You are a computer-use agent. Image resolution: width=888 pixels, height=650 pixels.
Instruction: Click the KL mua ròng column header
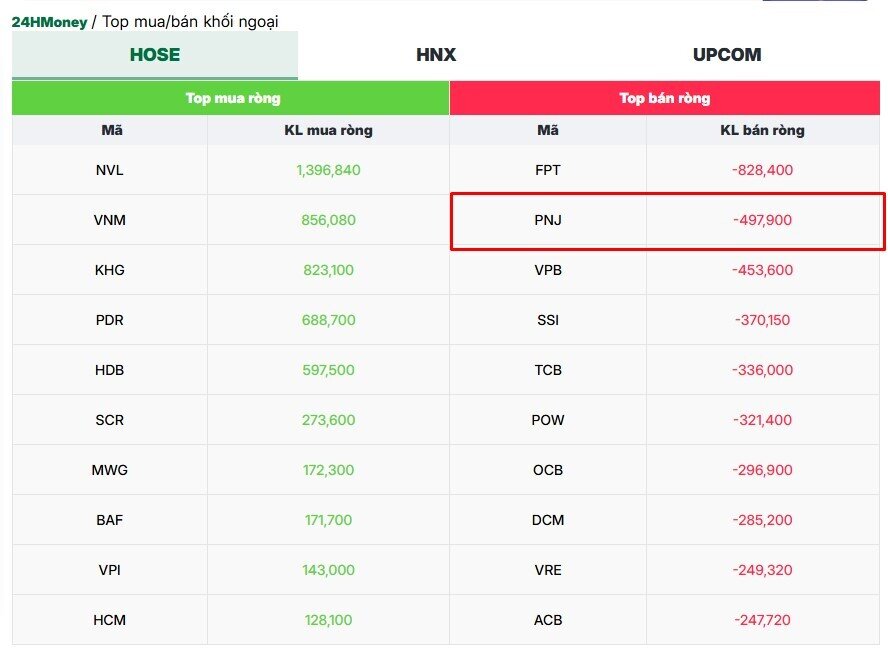point(328,130)
